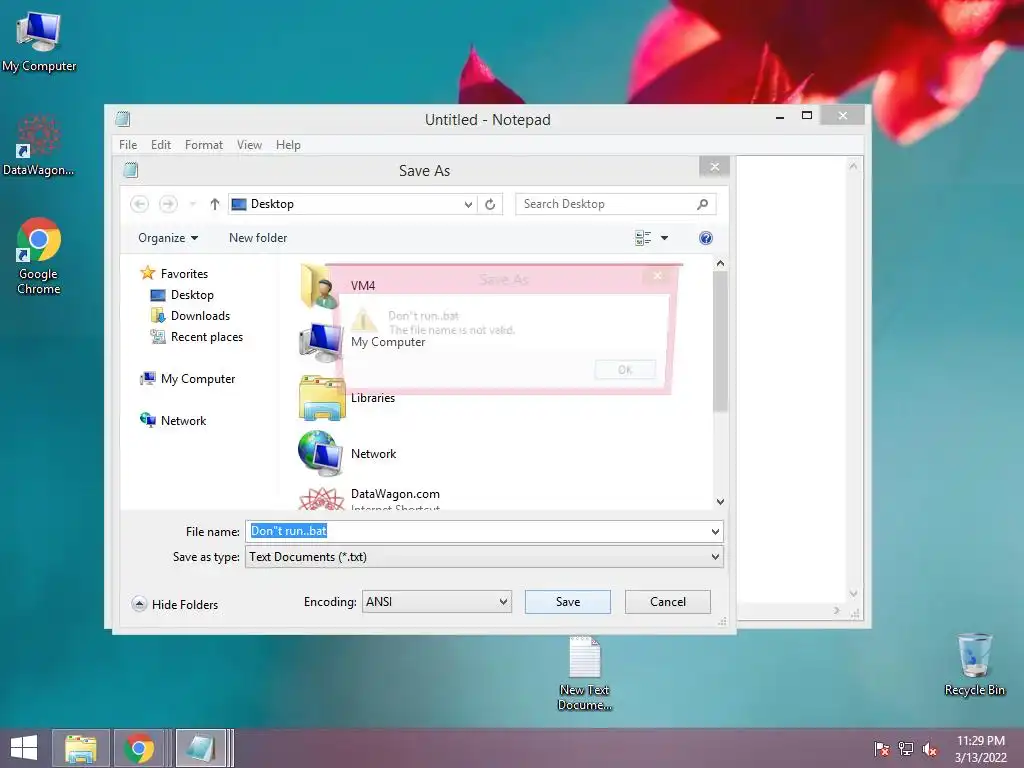Click the file list vertical scrollbar thumb
Viewport: 1024px width, 768px height.
pos(720,341)
